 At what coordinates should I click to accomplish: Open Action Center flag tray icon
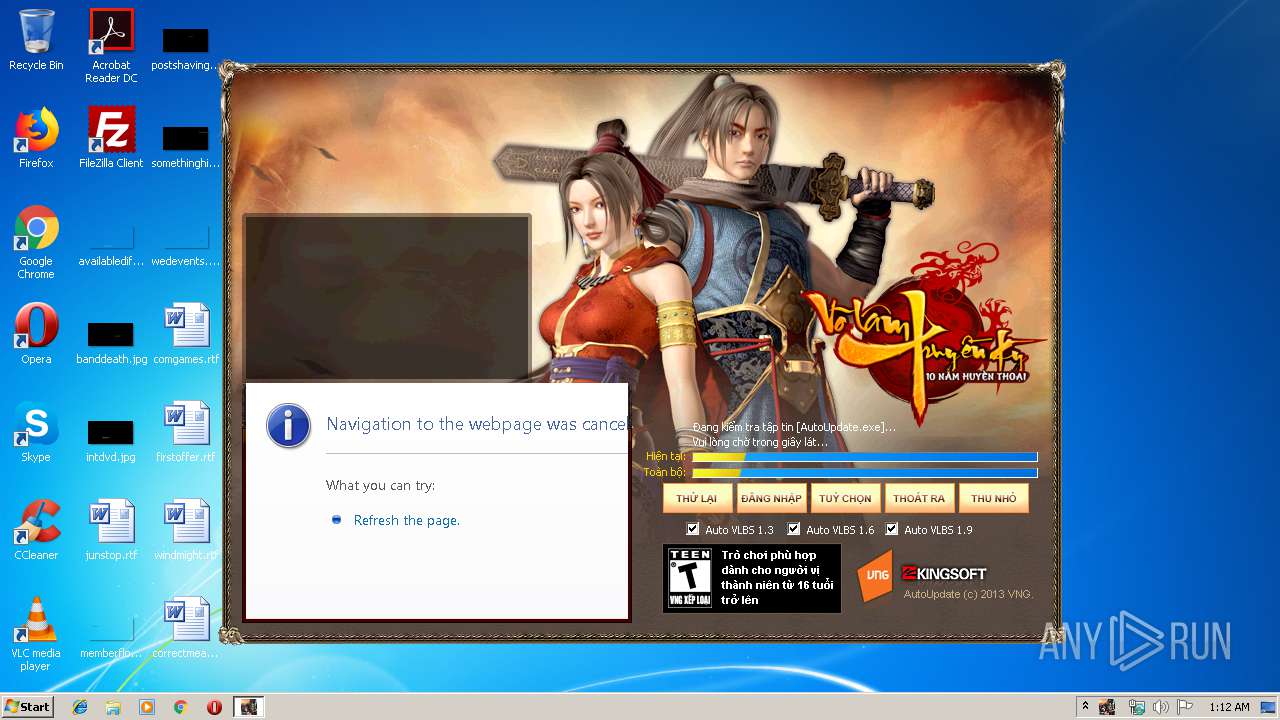[1184, 707]
